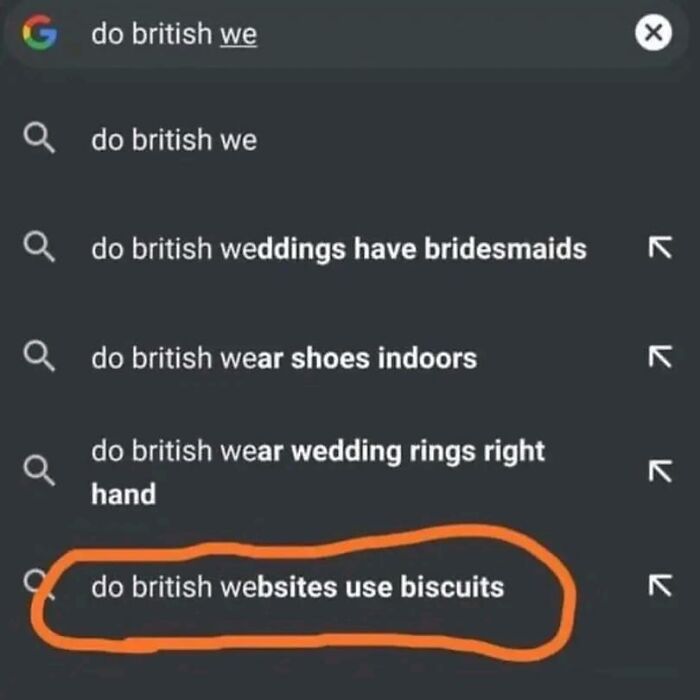
Task: Click magnifier icon beside websites use biscuits
Action: point(39,585)
